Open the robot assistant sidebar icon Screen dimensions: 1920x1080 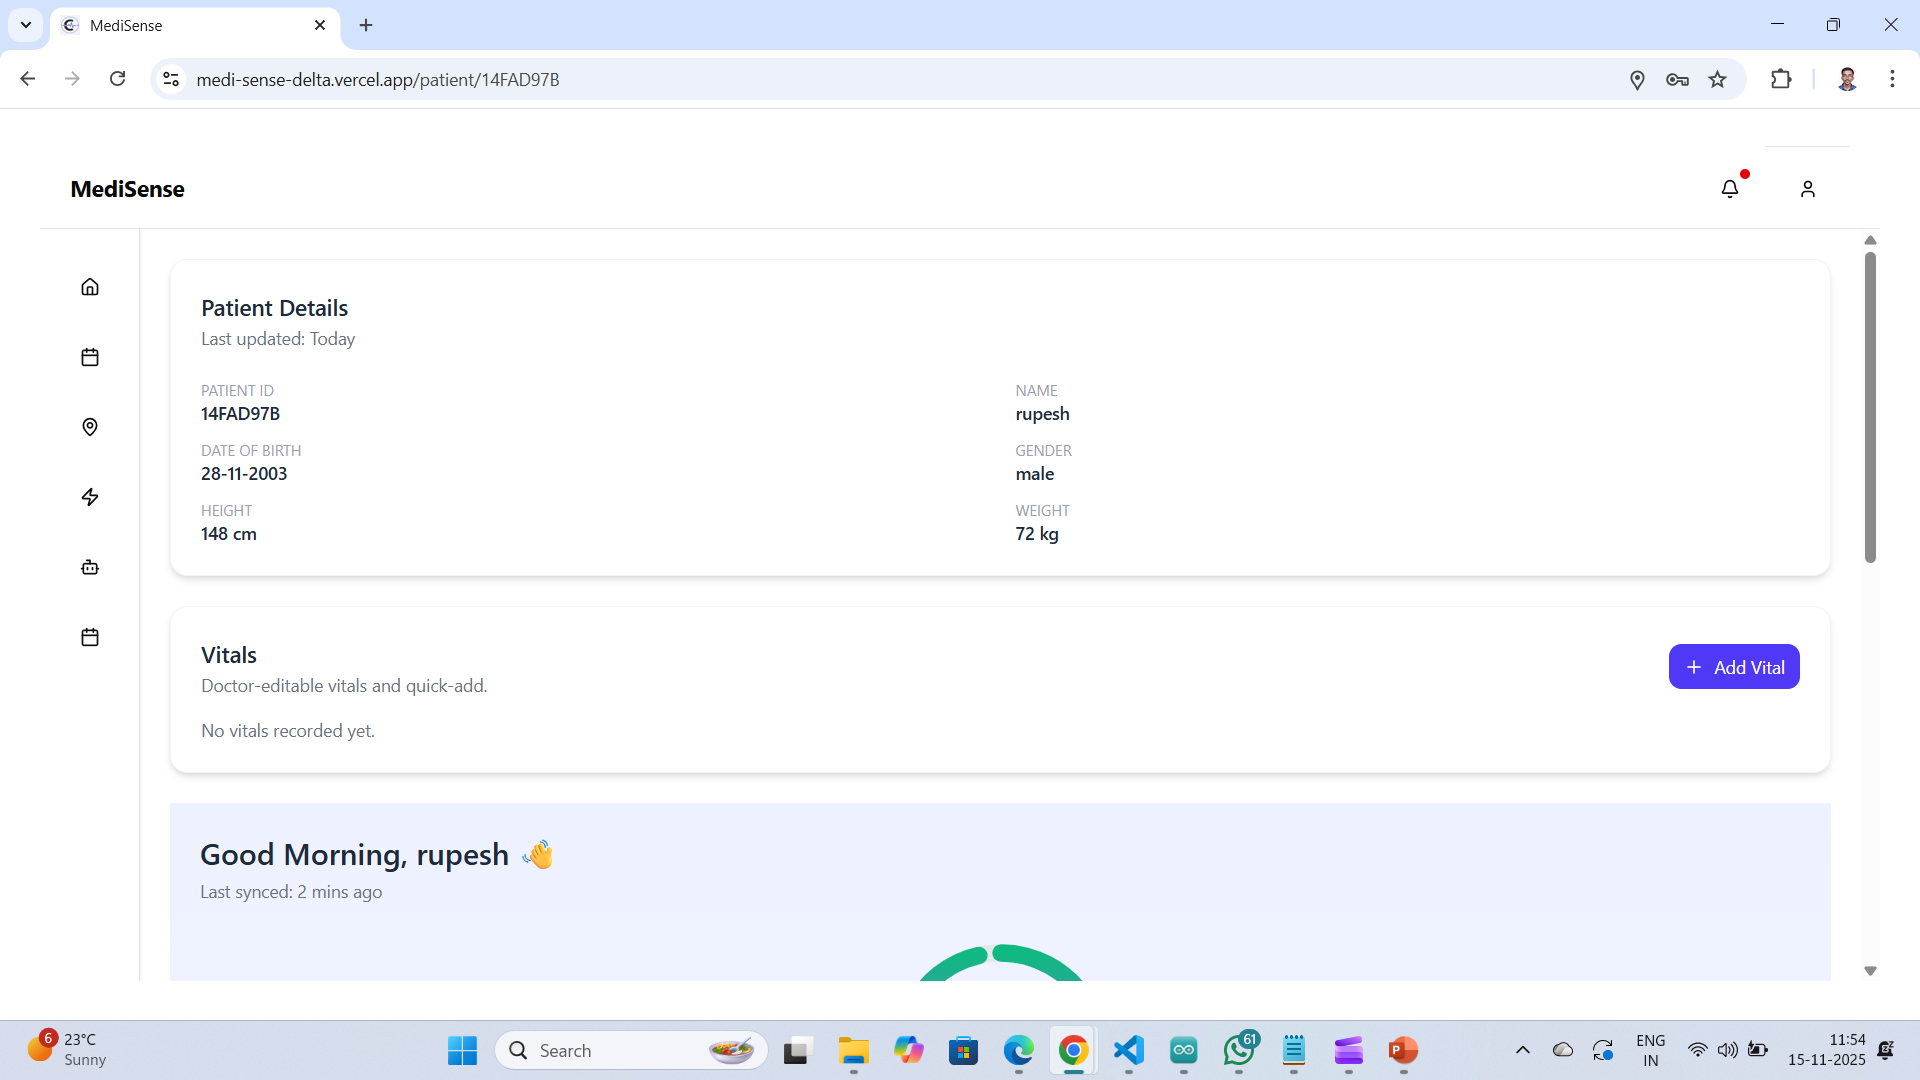pyautogui.click(x=90, y=567)
